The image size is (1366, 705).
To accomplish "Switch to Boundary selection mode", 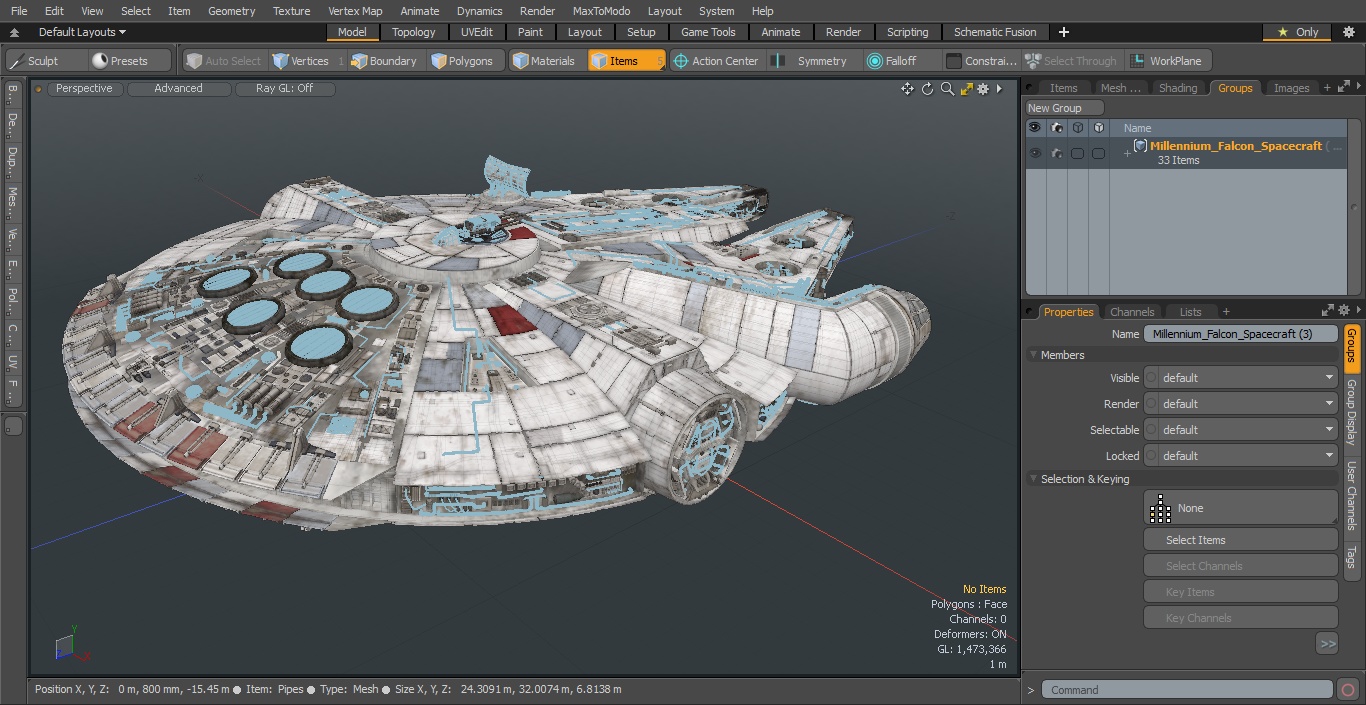I will [384, 61].
